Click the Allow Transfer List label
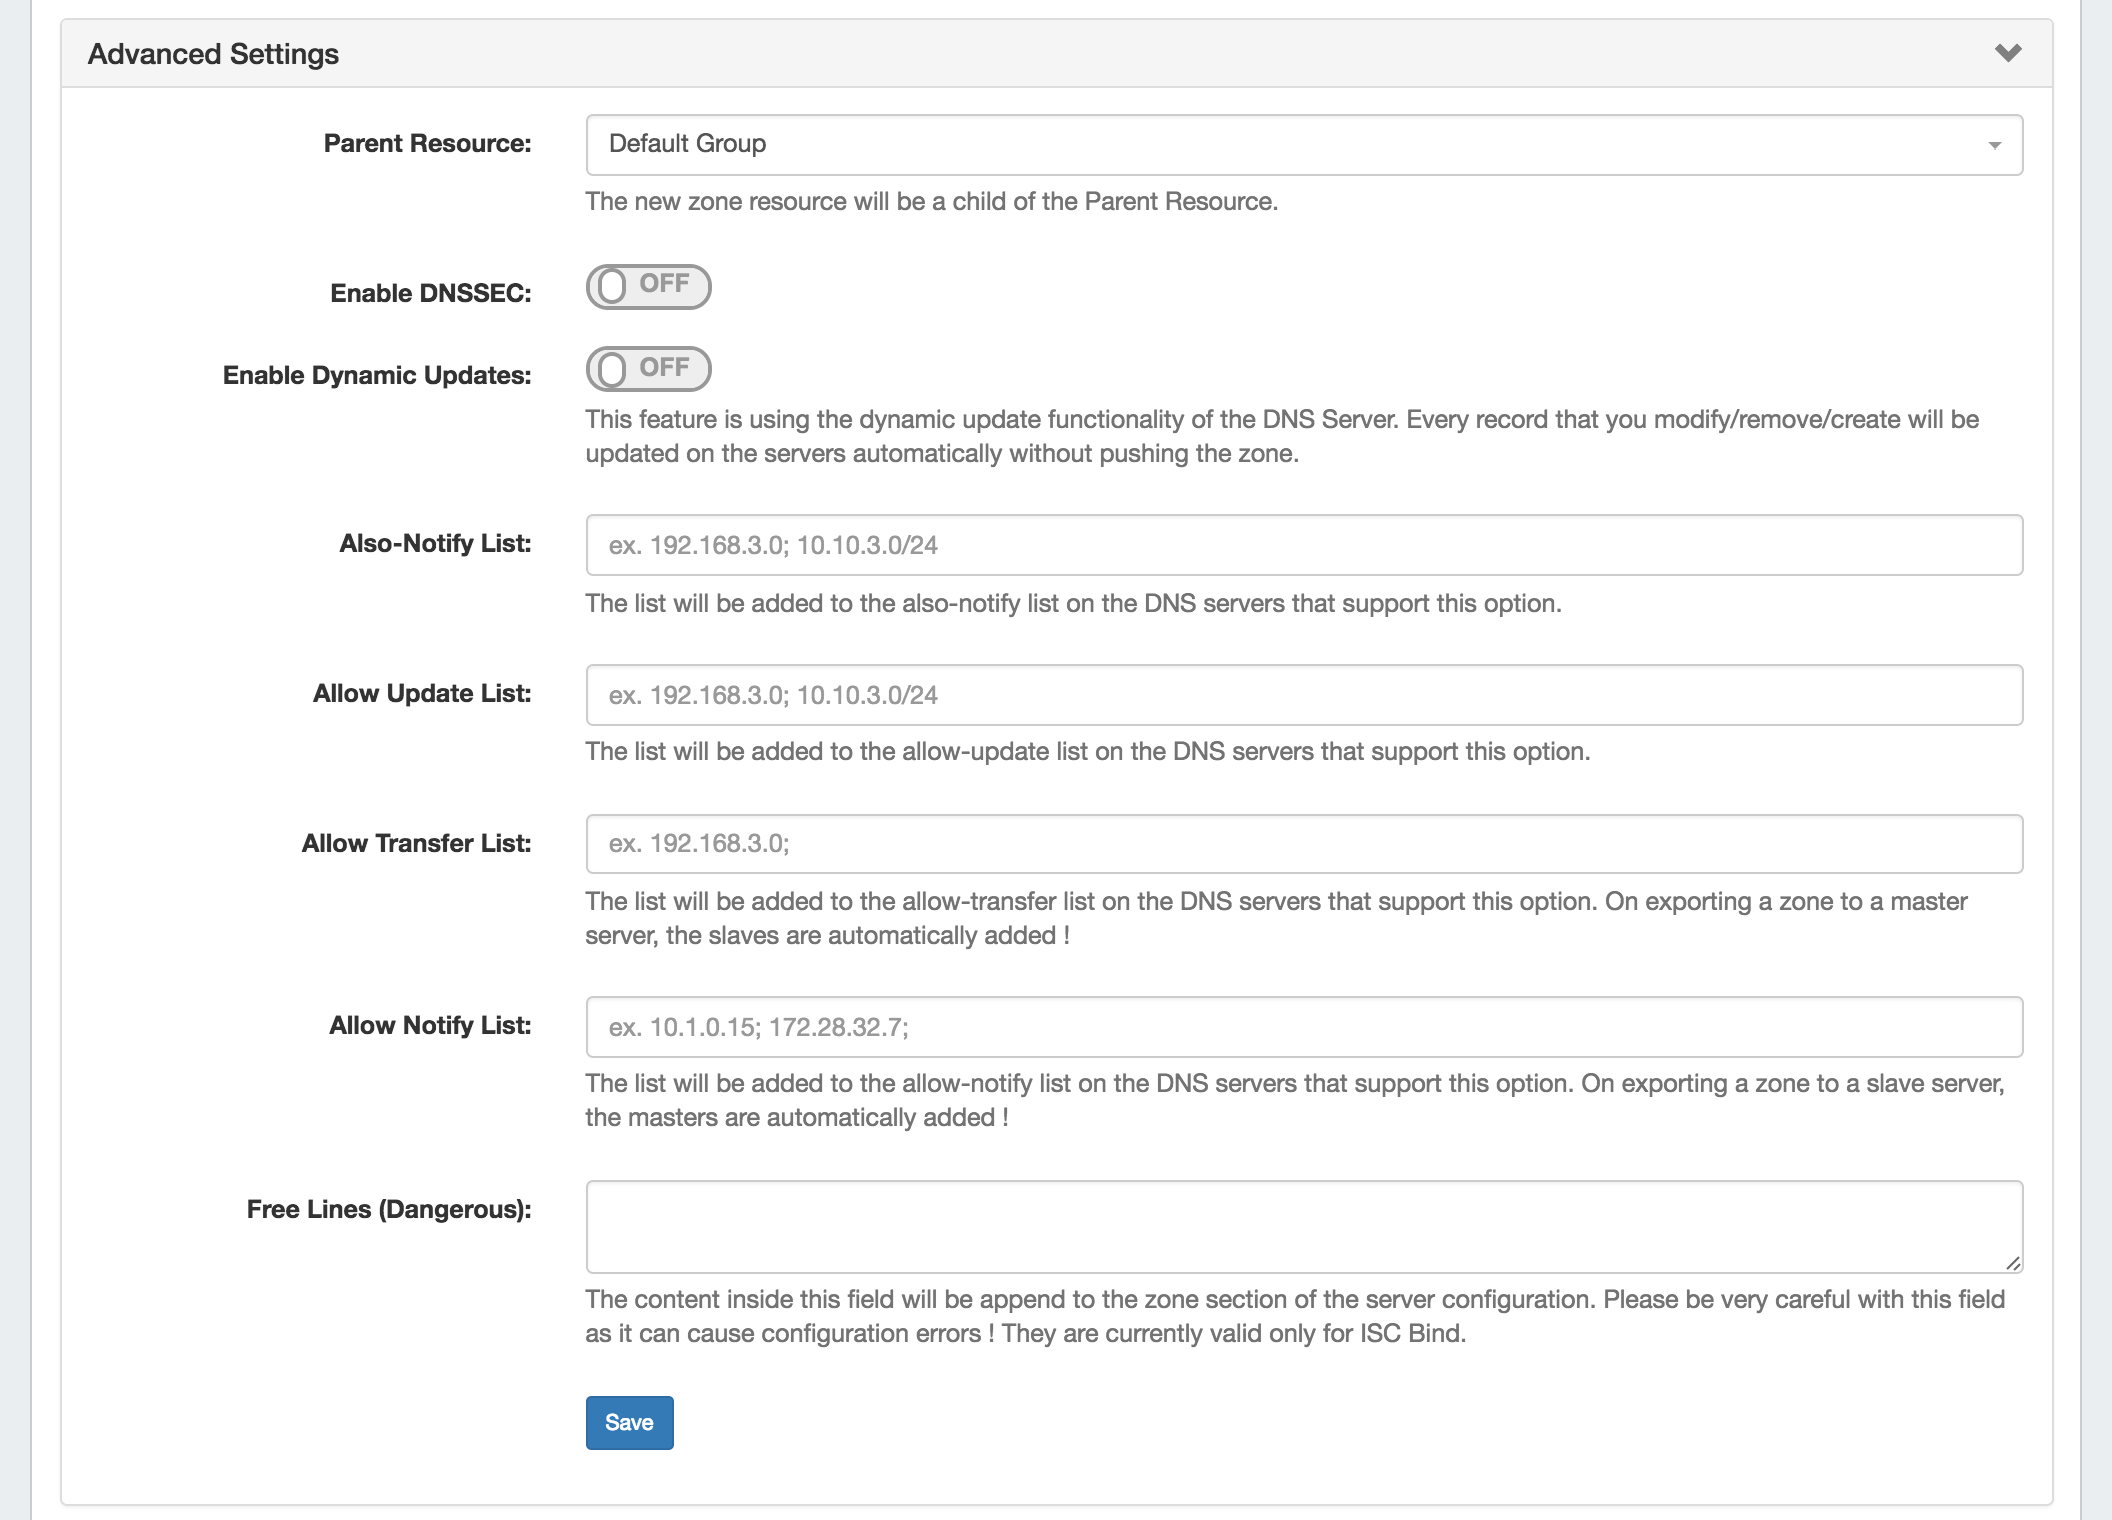This screenshot has width=2112, height=1520. click(416, 843)
